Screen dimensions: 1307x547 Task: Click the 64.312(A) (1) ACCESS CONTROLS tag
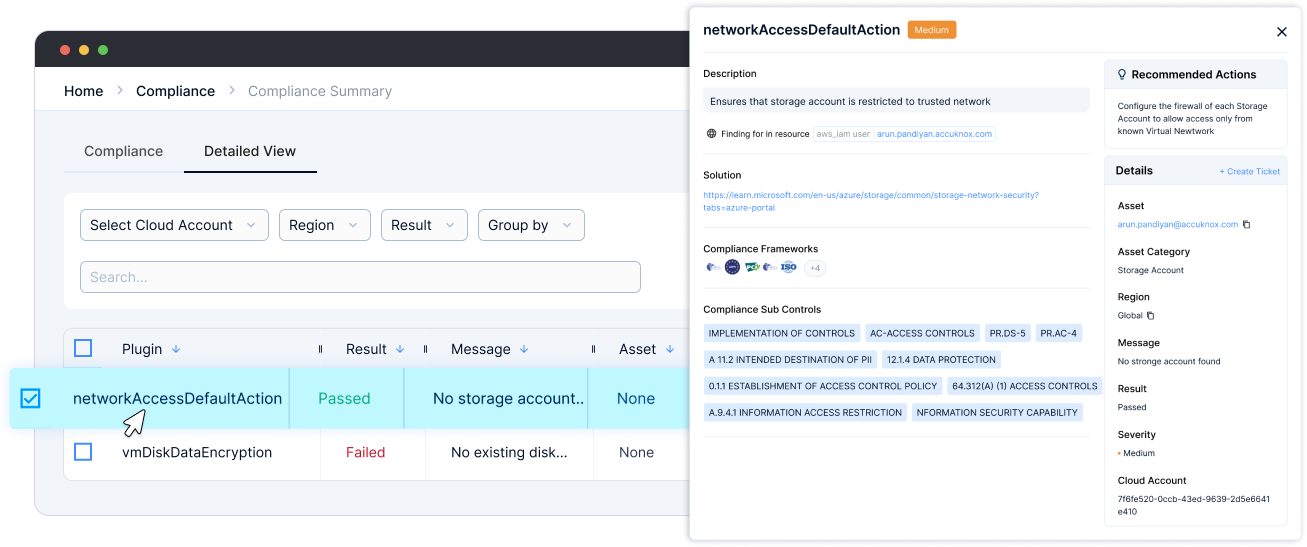[x=1025, y=385]
